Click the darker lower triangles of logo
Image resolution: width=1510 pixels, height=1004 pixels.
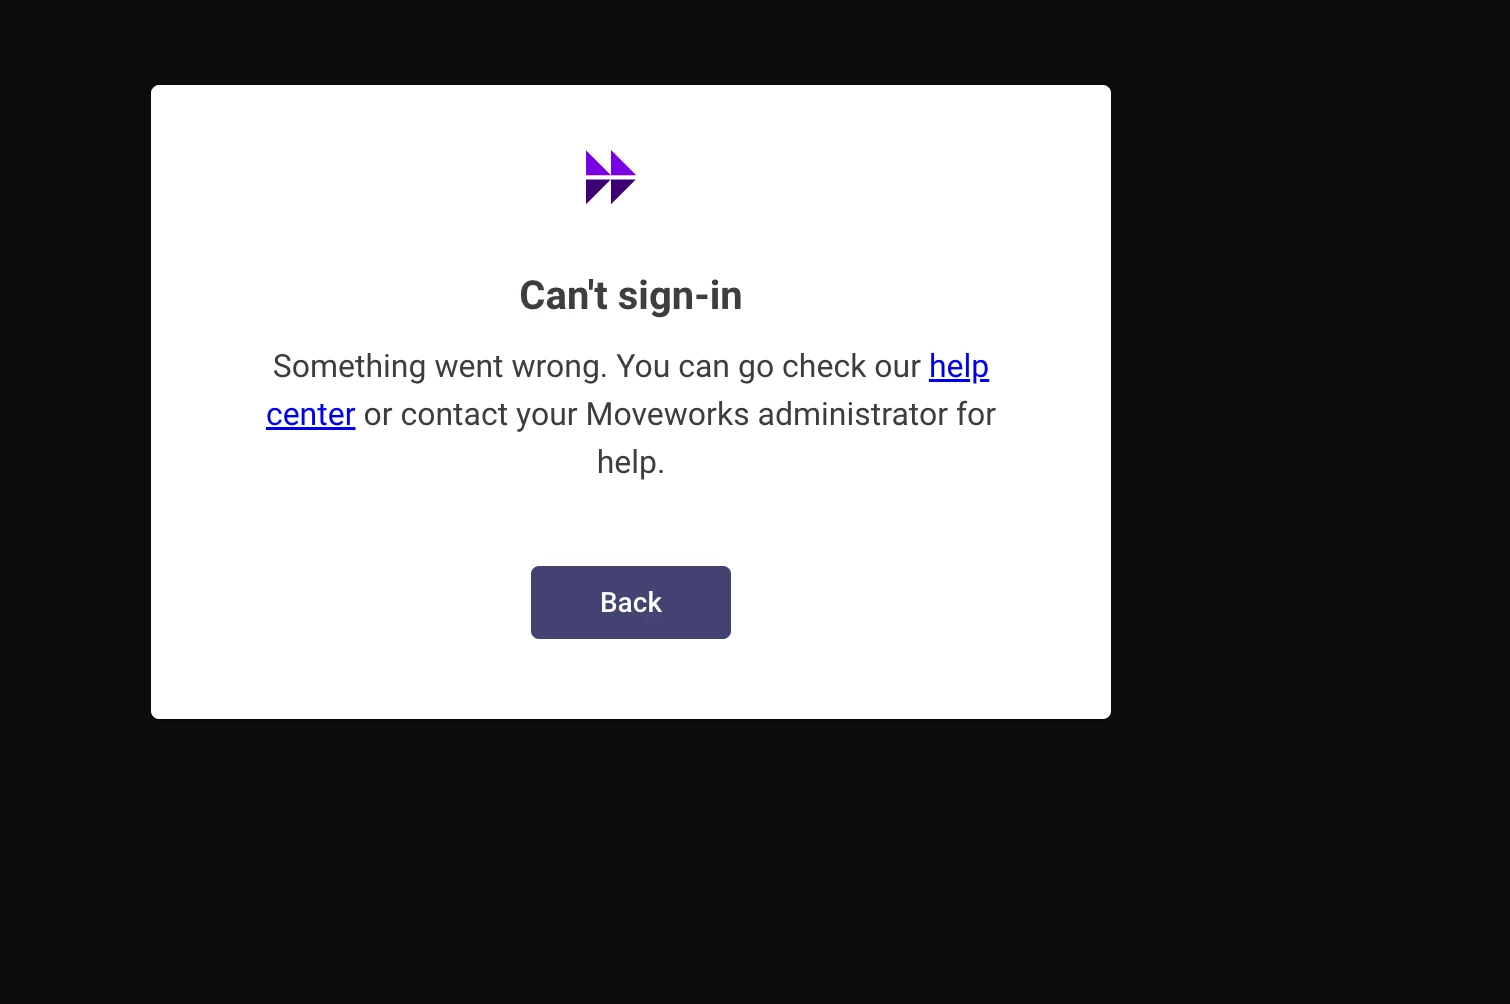click(611, 191)
